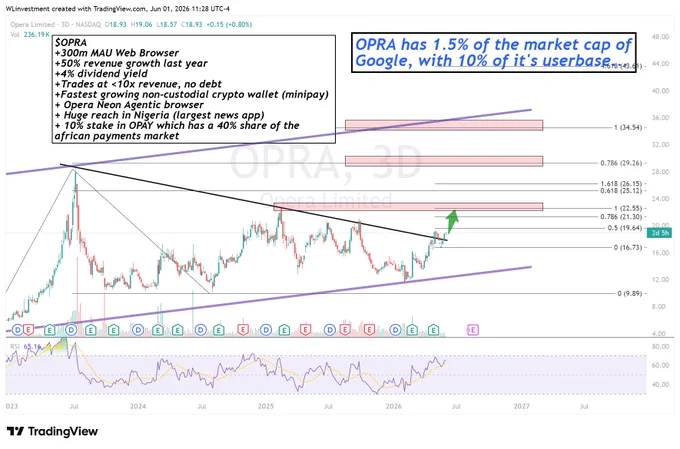Click the 32.00 price axis label
The image size is (680, 449).
[660, 144]
